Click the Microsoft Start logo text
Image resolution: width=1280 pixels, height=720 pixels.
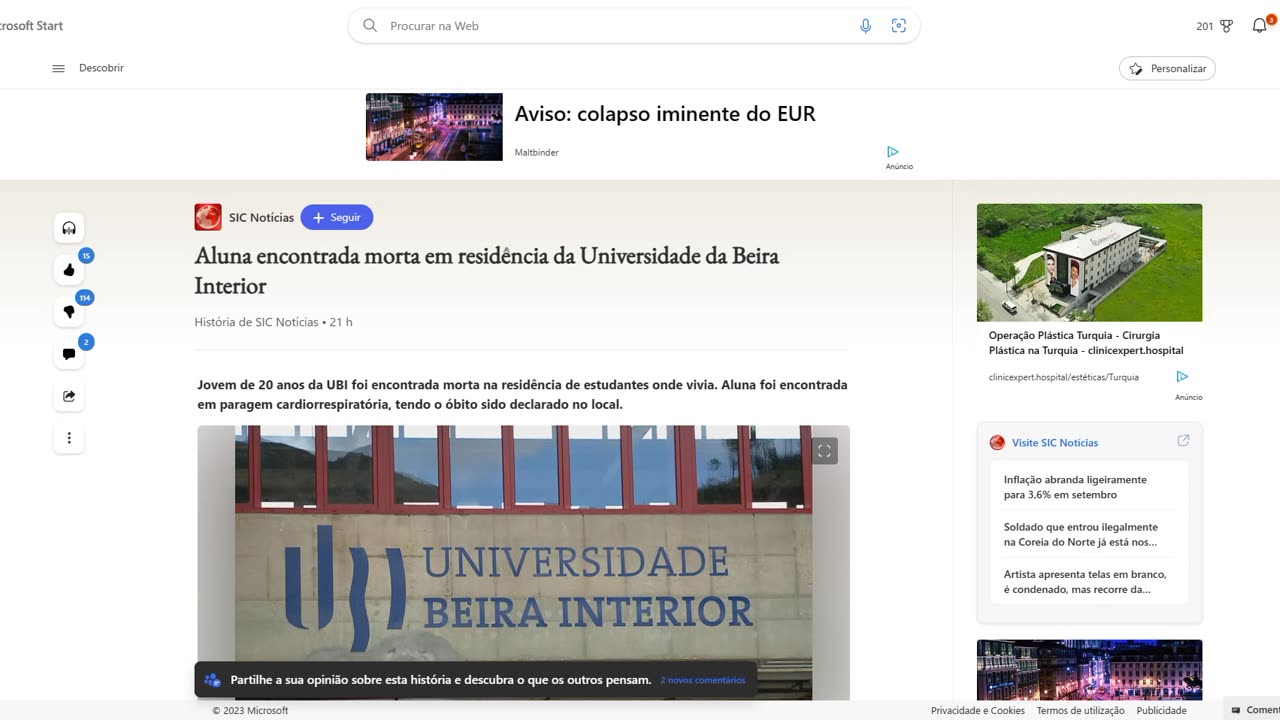pos(30,26)
